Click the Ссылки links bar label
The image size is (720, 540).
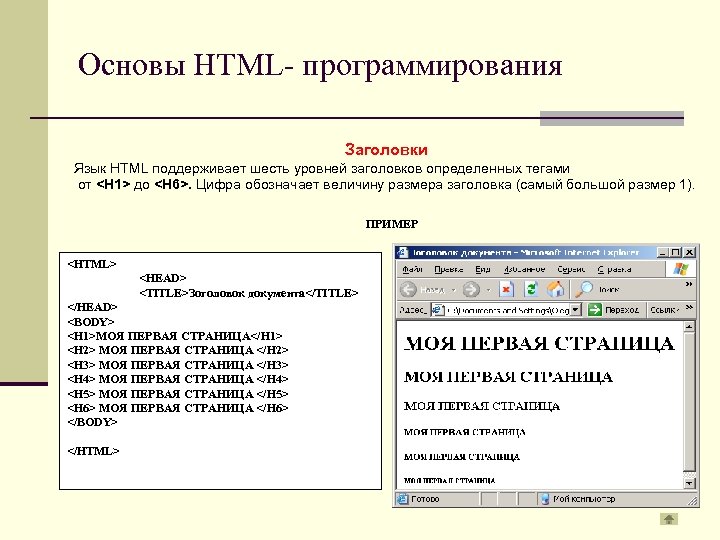[x=664, y=310]
